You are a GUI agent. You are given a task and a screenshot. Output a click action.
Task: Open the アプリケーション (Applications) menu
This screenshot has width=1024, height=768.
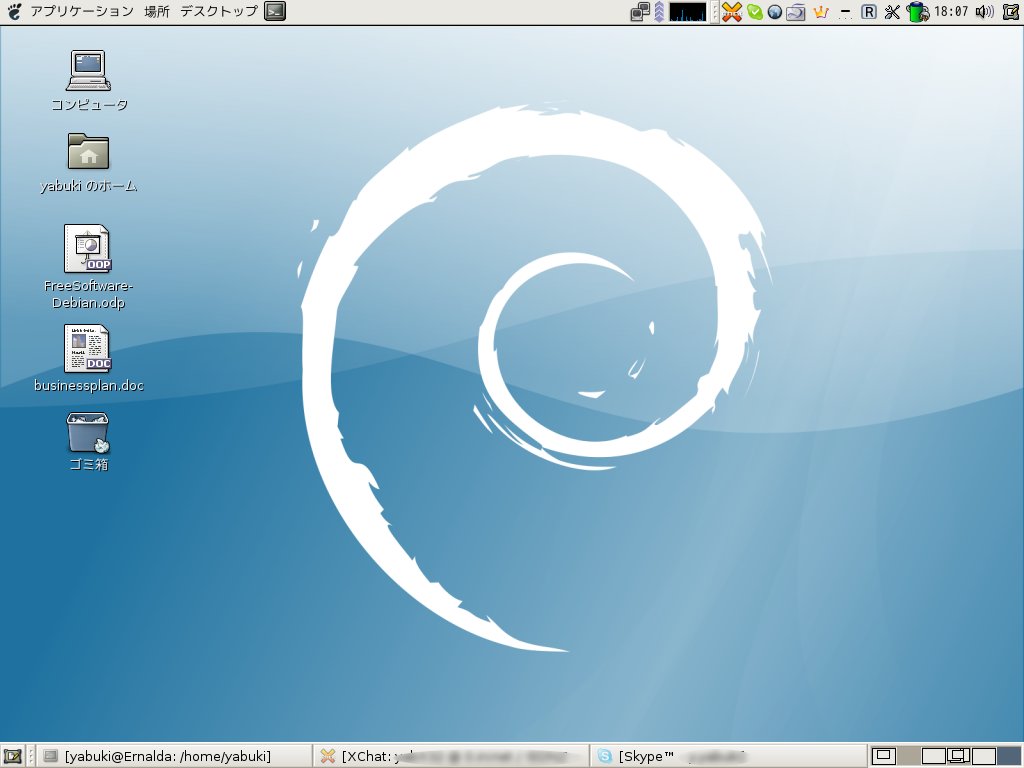point(82,11)
